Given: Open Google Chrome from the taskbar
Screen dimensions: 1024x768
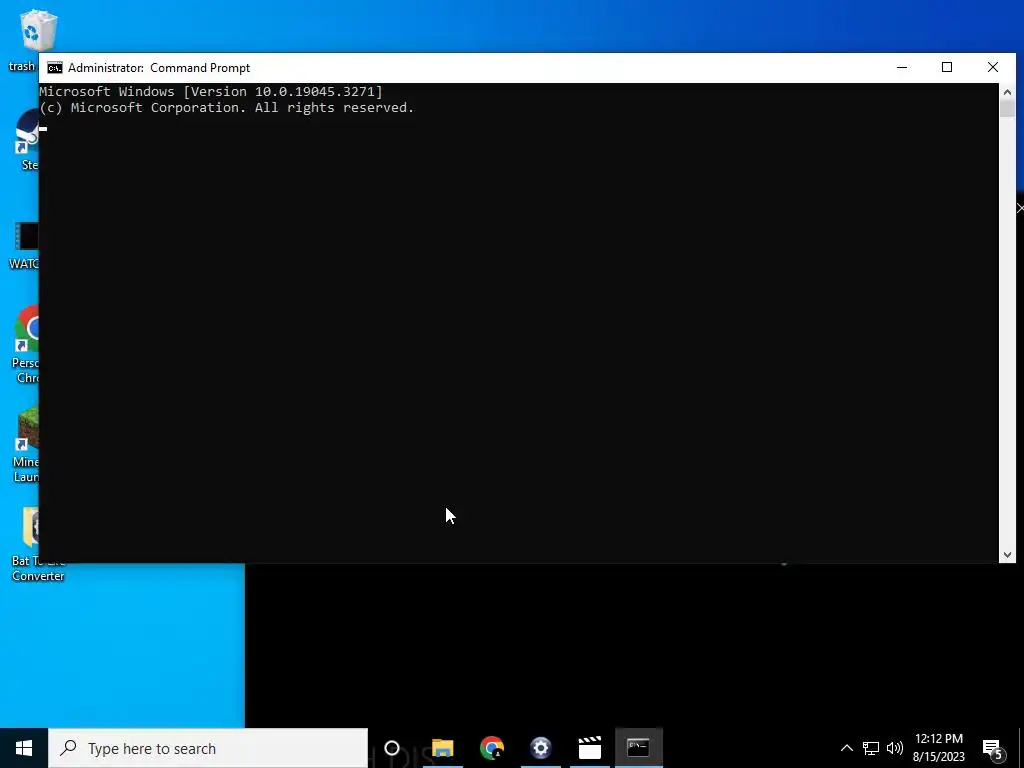Looking at the screenshot, I should point(492,748).
